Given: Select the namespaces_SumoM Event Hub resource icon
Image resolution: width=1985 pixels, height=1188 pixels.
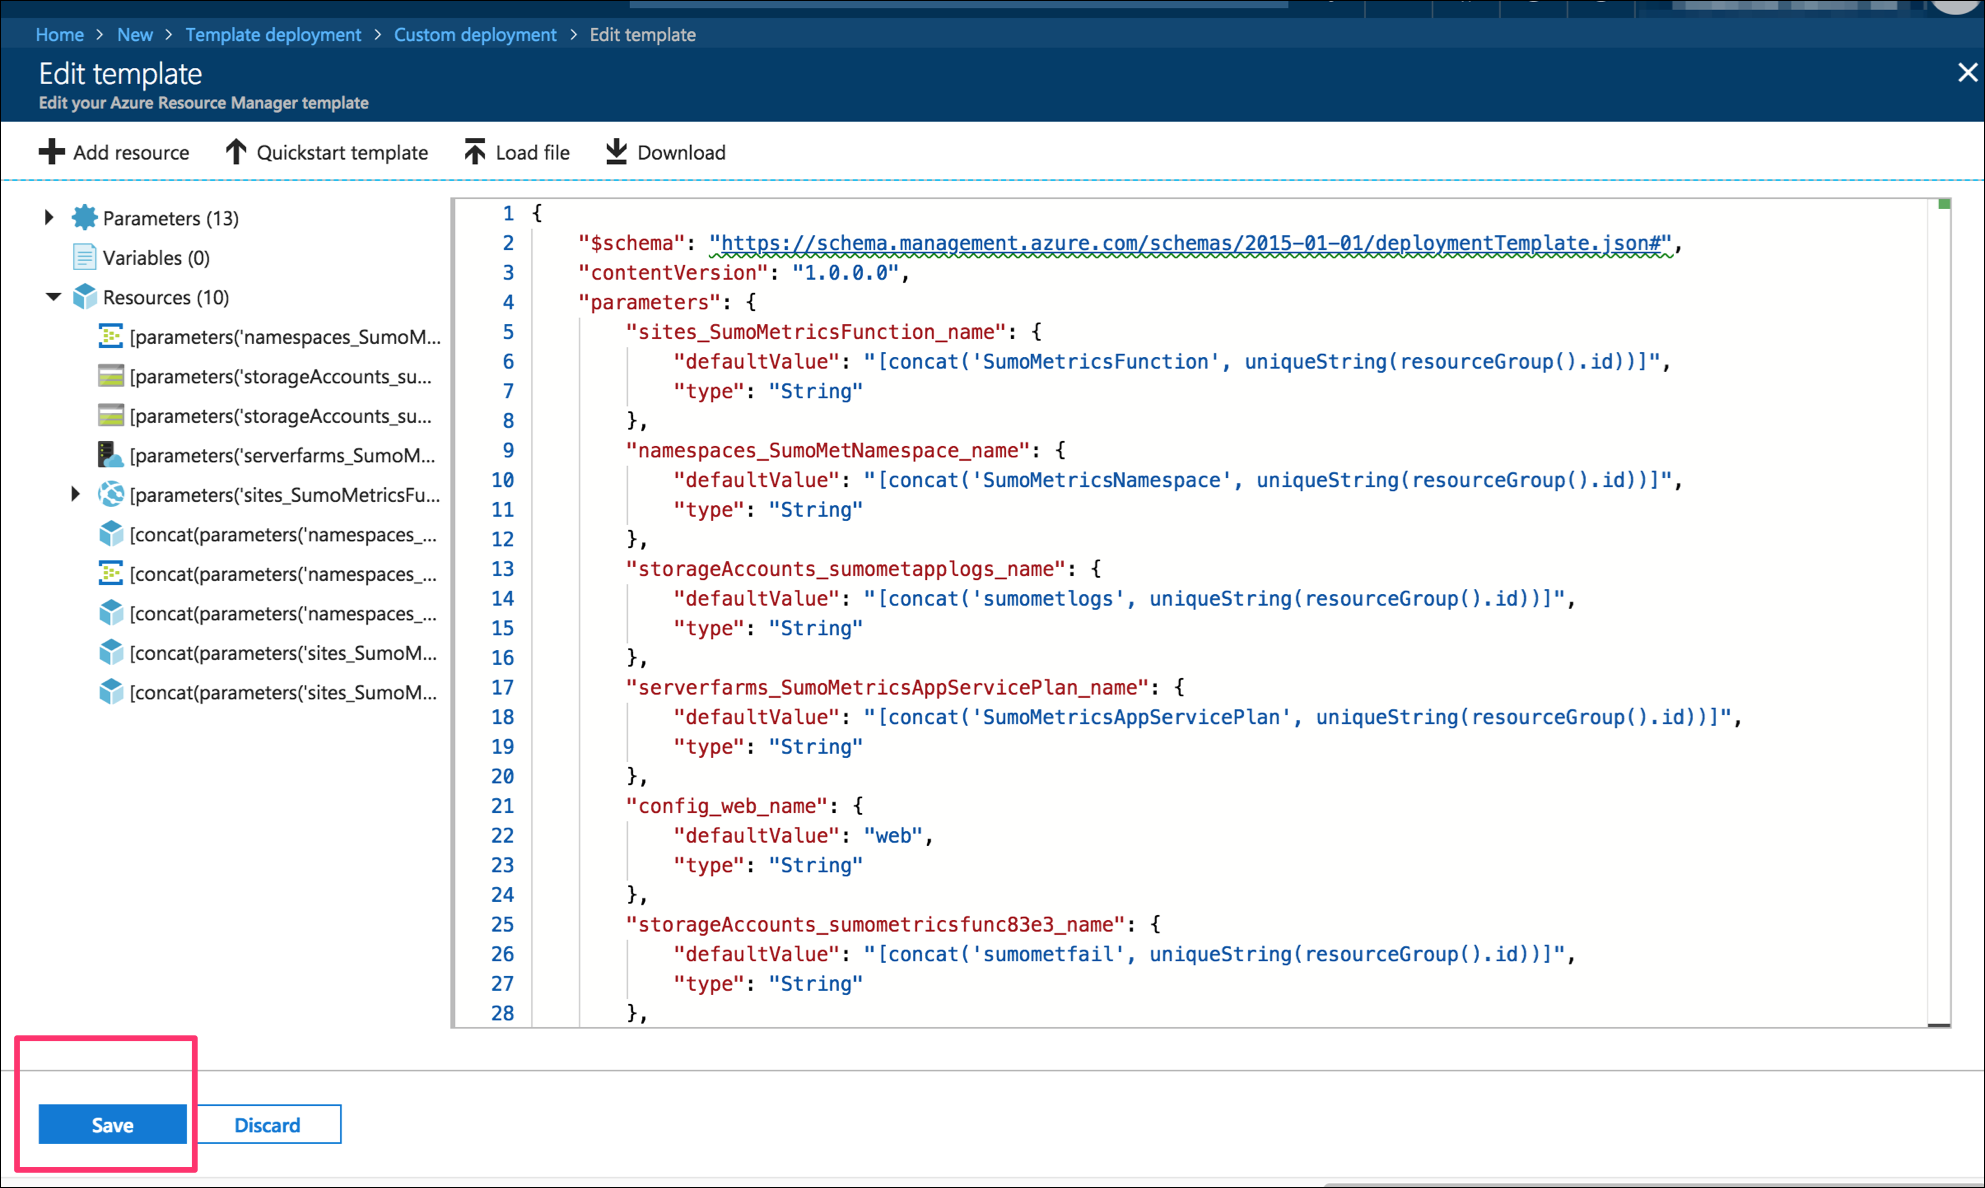Looking at the screenshot, I should pyautogui.click(x=111, y=337).
